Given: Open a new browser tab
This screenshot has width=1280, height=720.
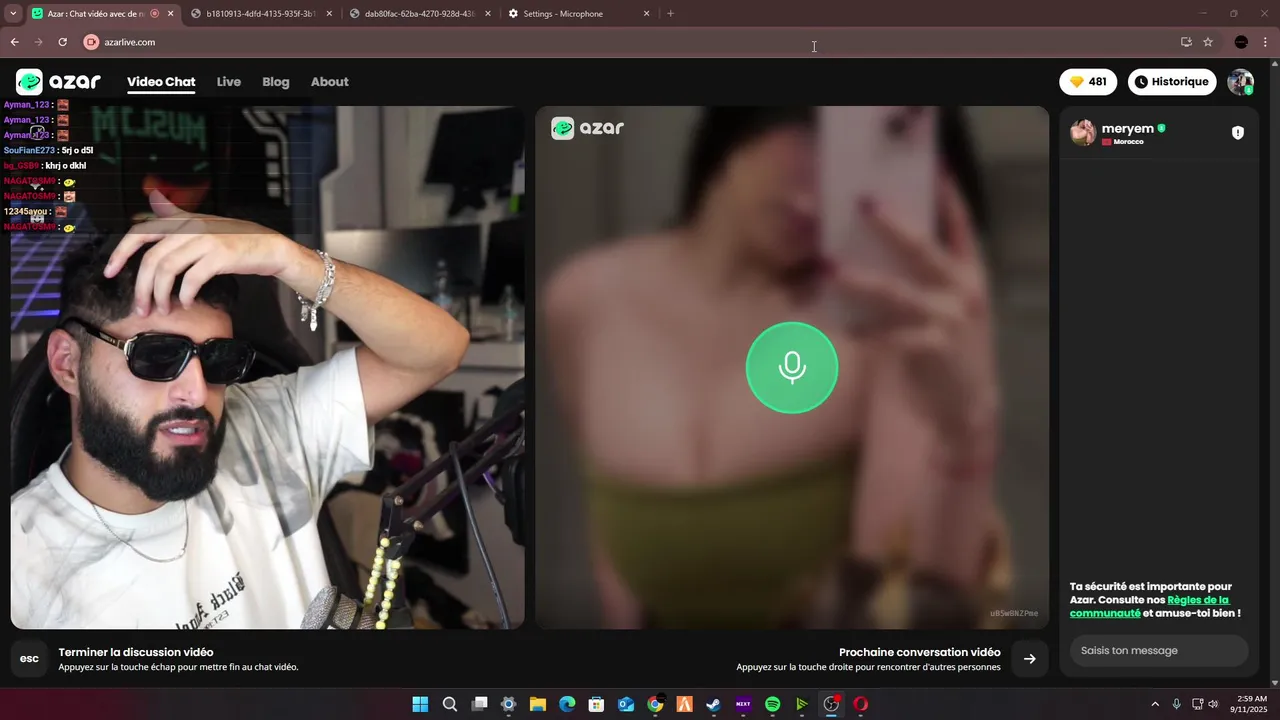Looking at the screenshot, I should click(x=670, y=14).
